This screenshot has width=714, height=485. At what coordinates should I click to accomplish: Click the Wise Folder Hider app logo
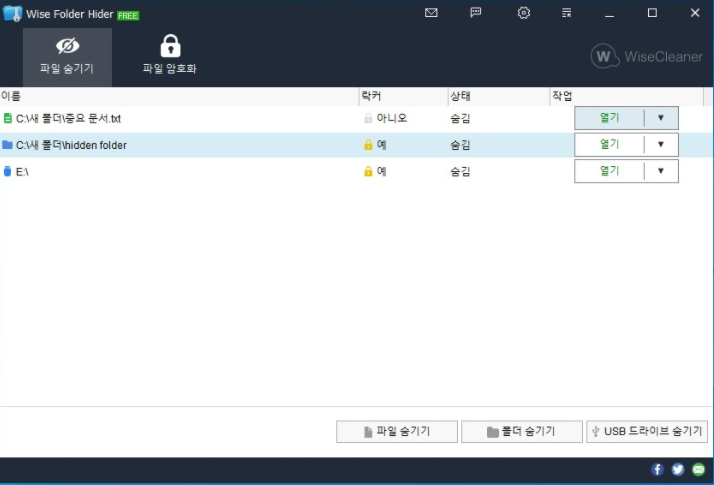12,13
